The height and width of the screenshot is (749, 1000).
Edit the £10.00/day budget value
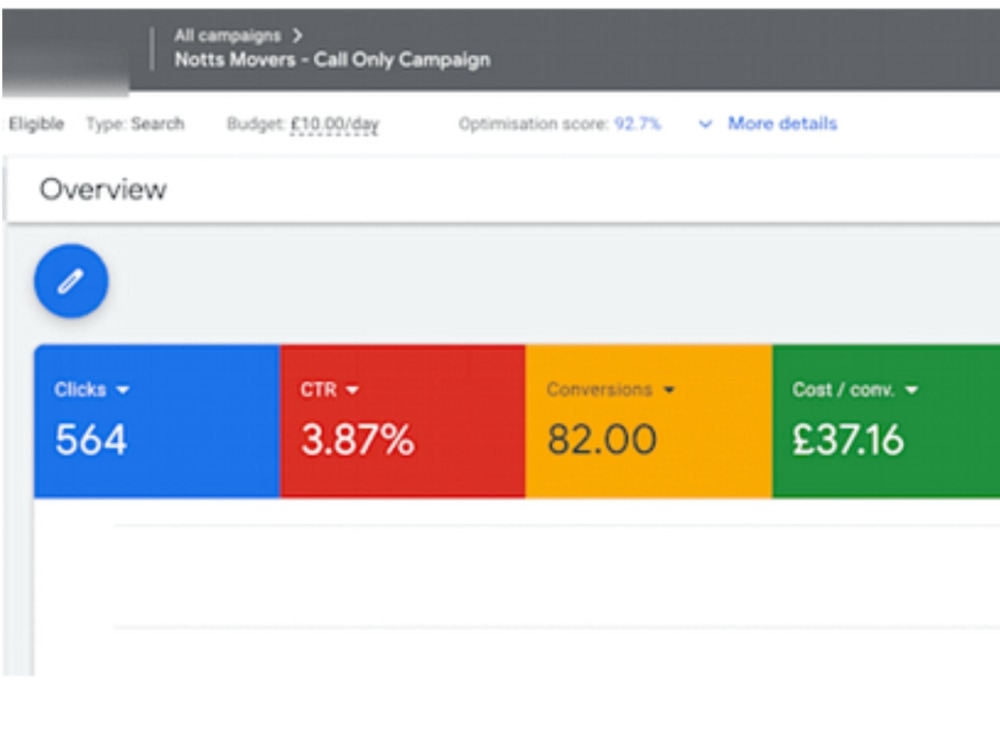click(x=334, y=124)
